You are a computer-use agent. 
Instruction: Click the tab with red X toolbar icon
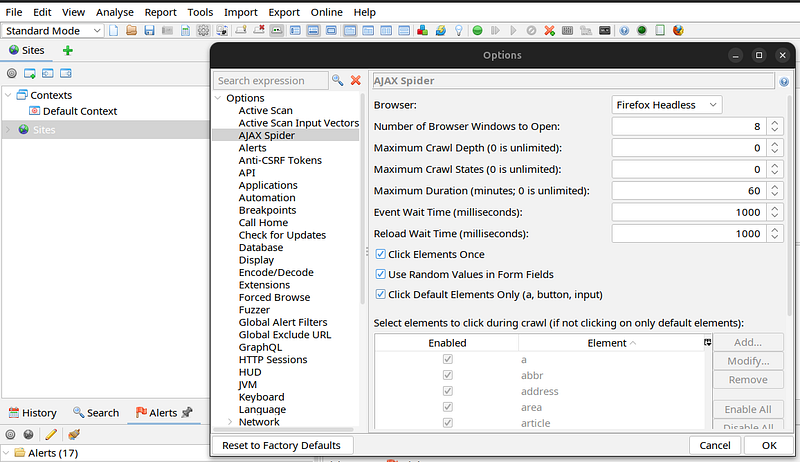click(x=259, y=31)
